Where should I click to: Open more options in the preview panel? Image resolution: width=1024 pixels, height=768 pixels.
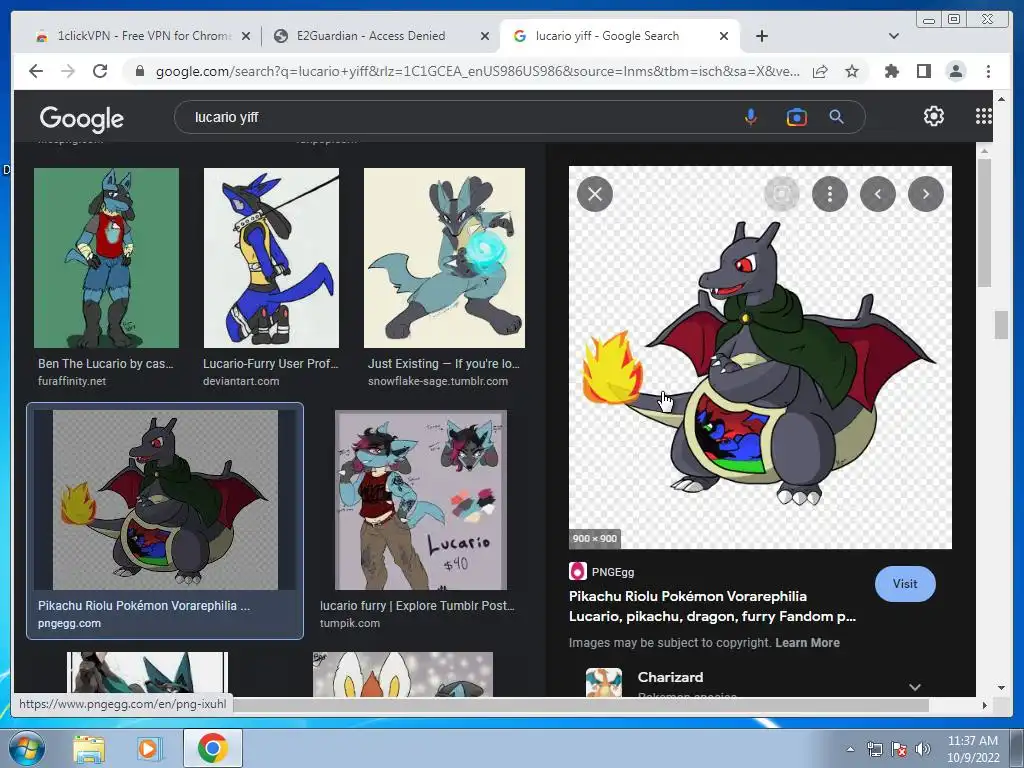point(830,194)
